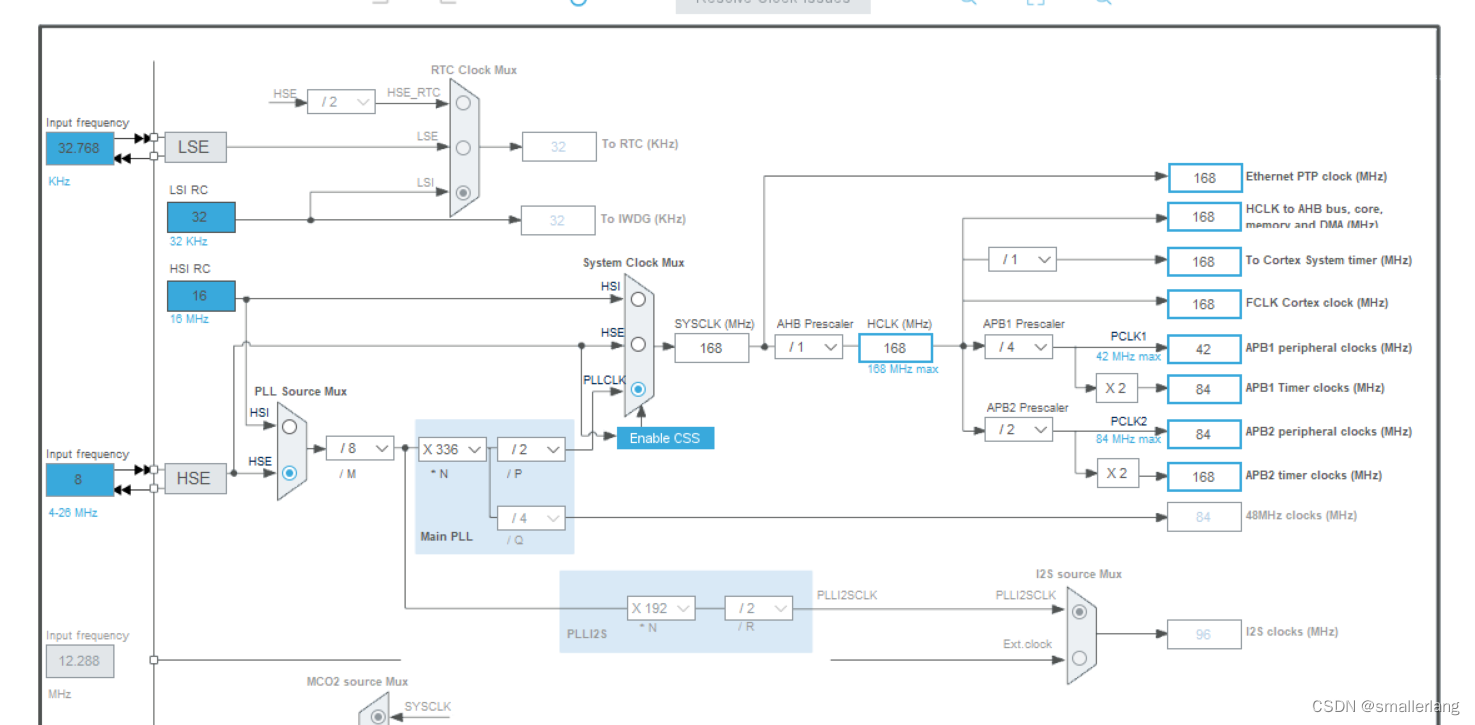Click the 'RTC Clock Mux' title
1475x725 pixels.
coord(474,70)
